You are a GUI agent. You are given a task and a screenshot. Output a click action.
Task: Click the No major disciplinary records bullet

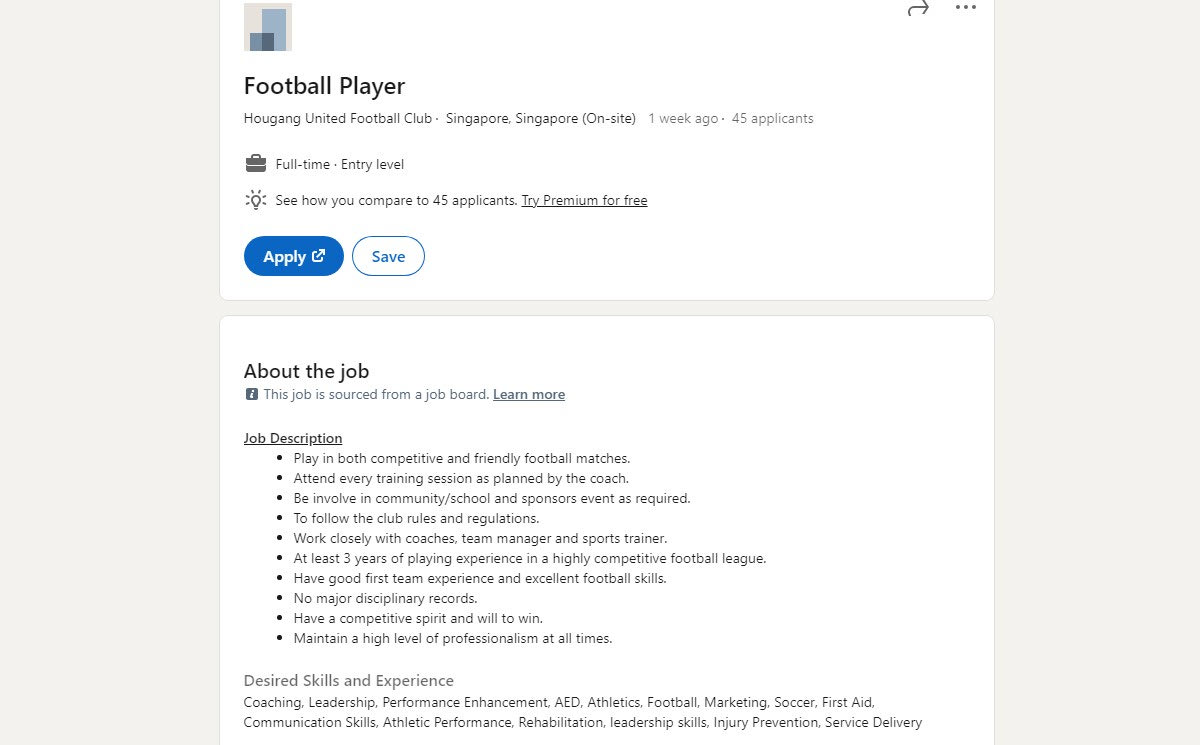coord(385,598)
